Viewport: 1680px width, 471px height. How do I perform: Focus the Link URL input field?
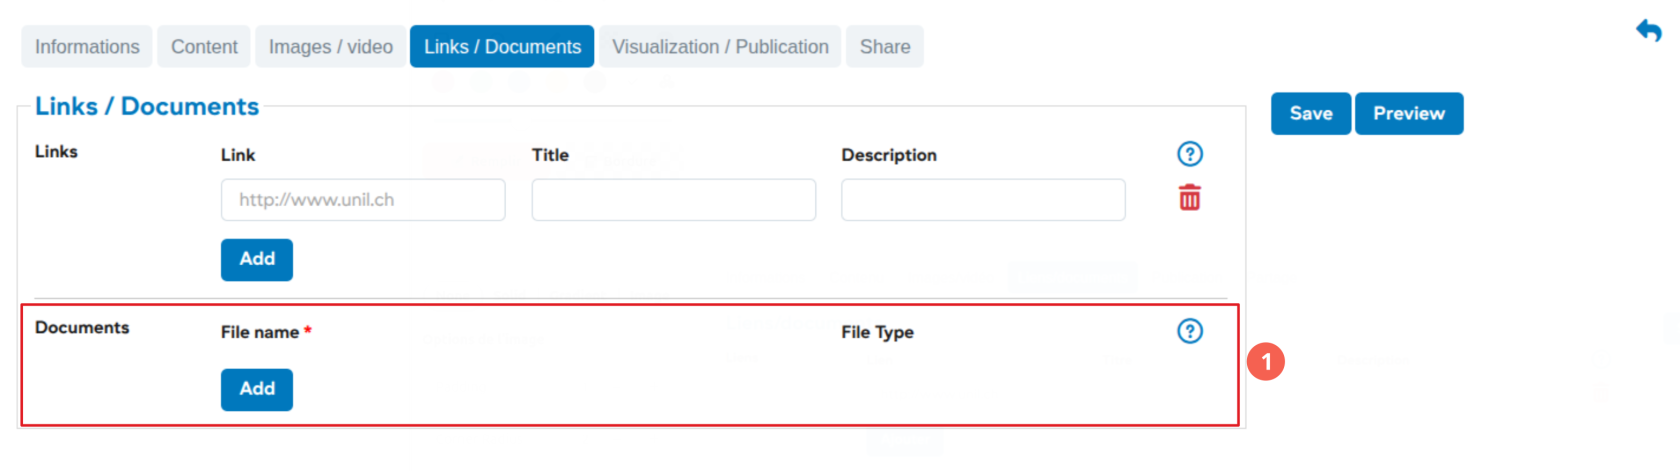tap(363, 200)
